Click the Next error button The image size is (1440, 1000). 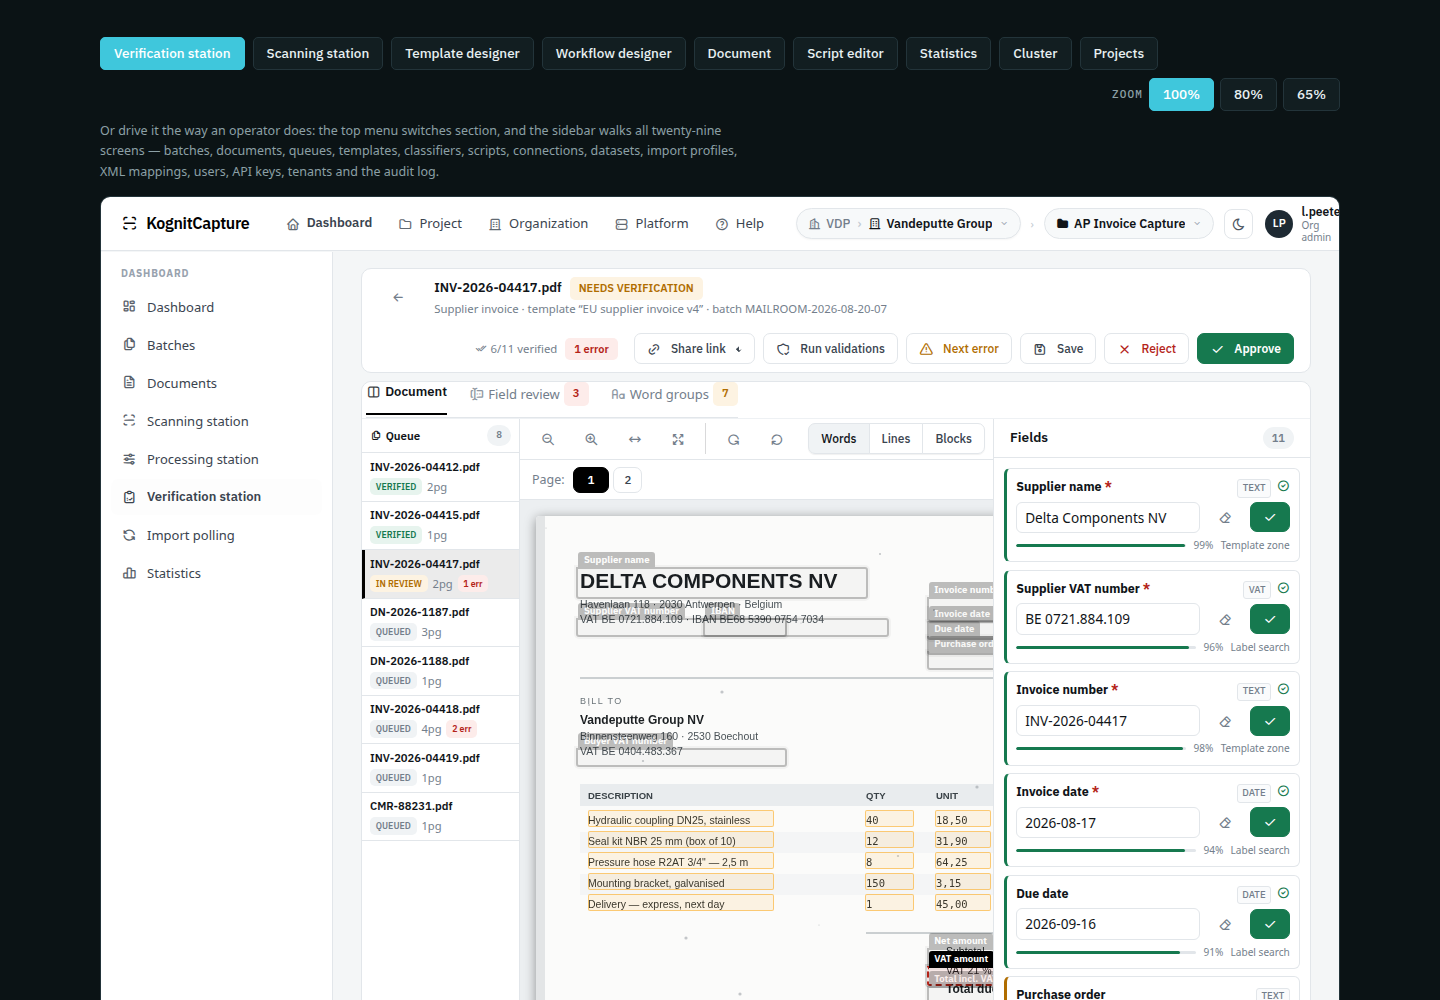coord(959,349)
